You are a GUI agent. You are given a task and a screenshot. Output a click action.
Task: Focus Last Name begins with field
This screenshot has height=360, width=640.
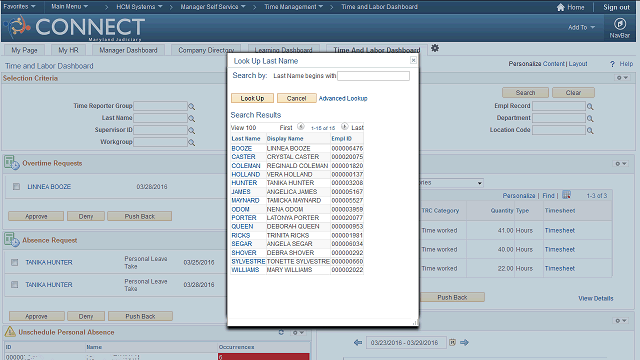pyautogui.click(x=373, y=76)
